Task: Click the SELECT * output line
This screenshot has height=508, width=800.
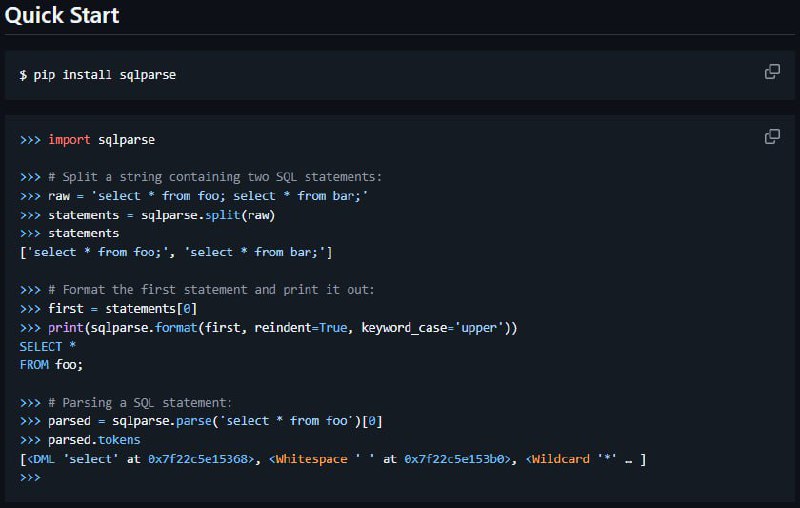Action: click(x=47, y=346)
